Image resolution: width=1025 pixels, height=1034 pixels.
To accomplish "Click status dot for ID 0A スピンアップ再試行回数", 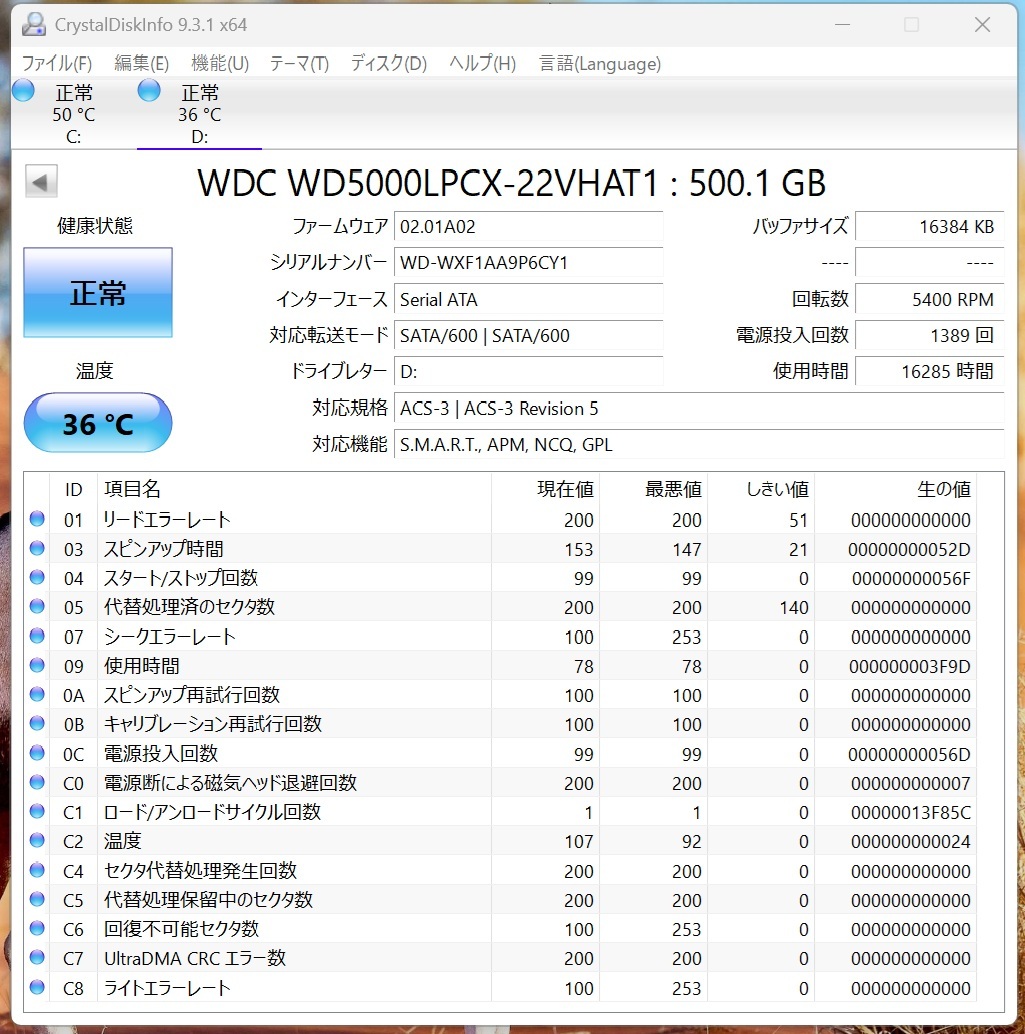I will point(37,694).
